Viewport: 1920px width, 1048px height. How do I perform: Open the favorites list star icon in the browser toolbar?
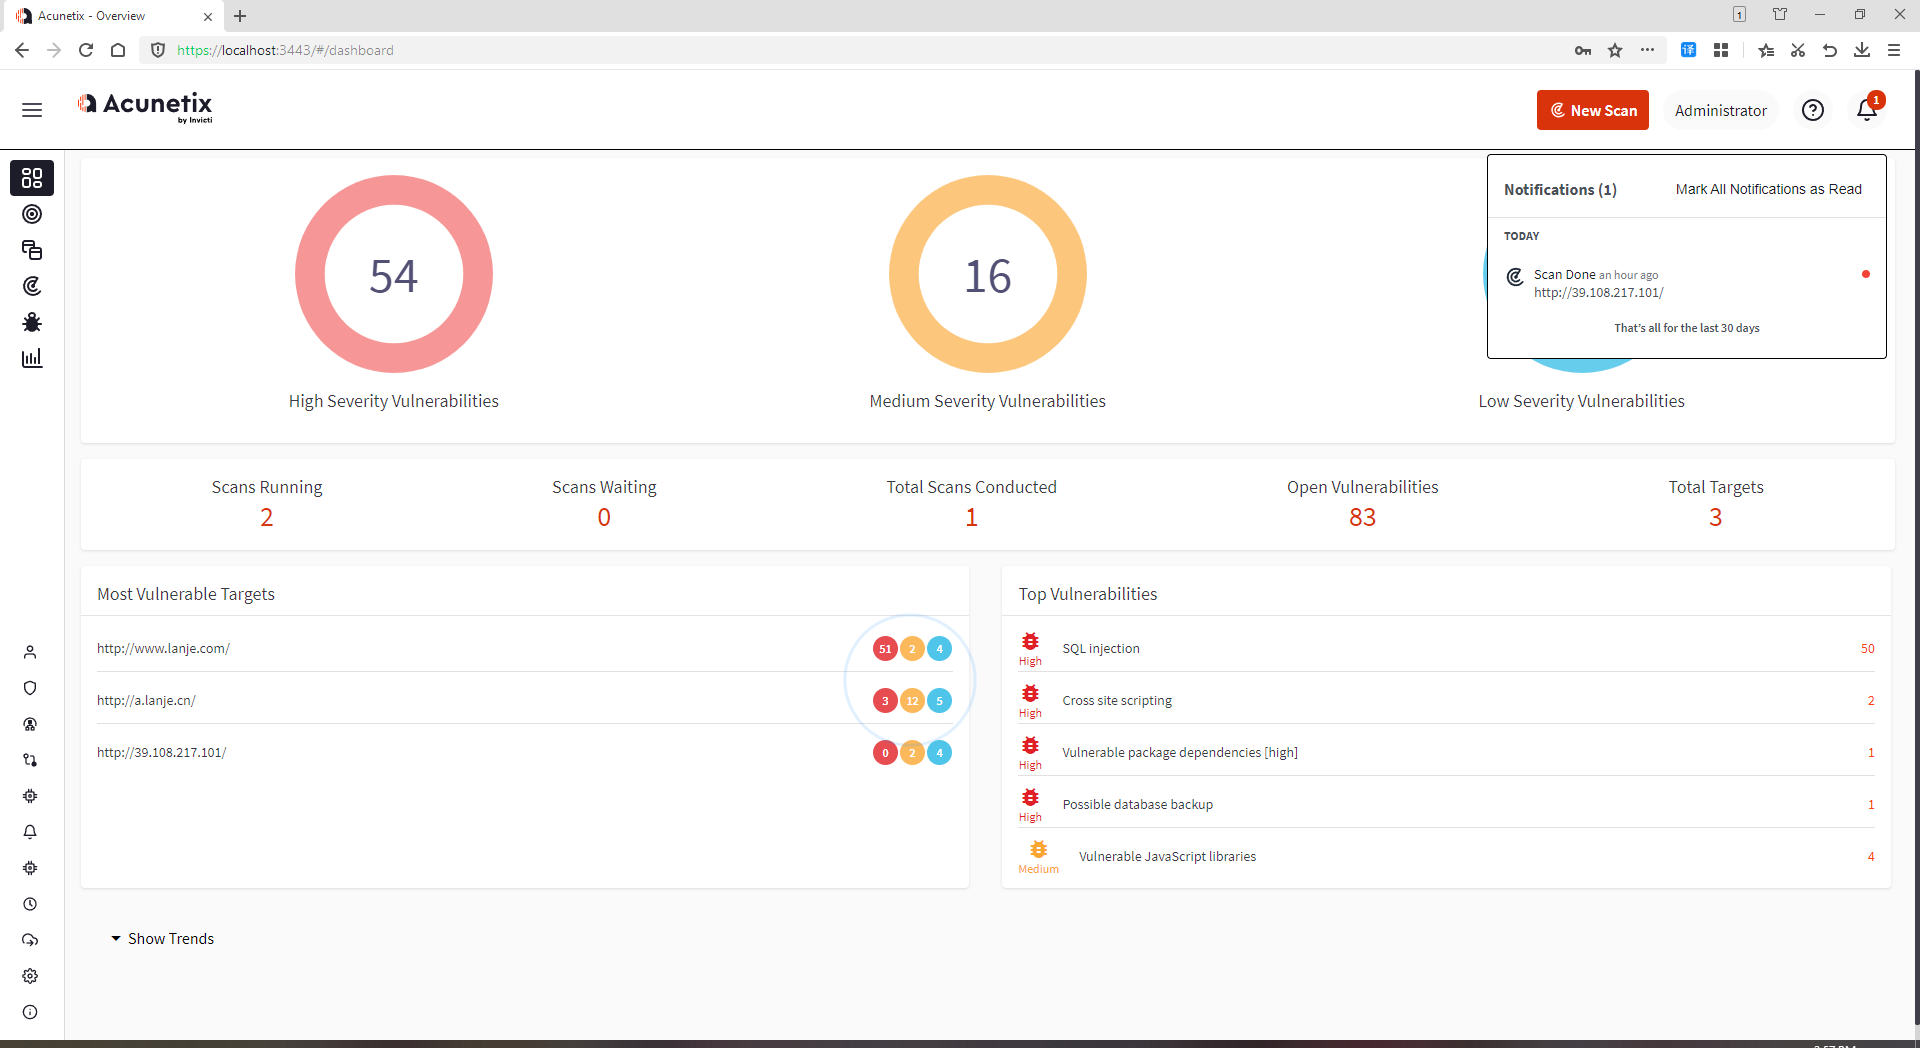(x=1766, y=50)
